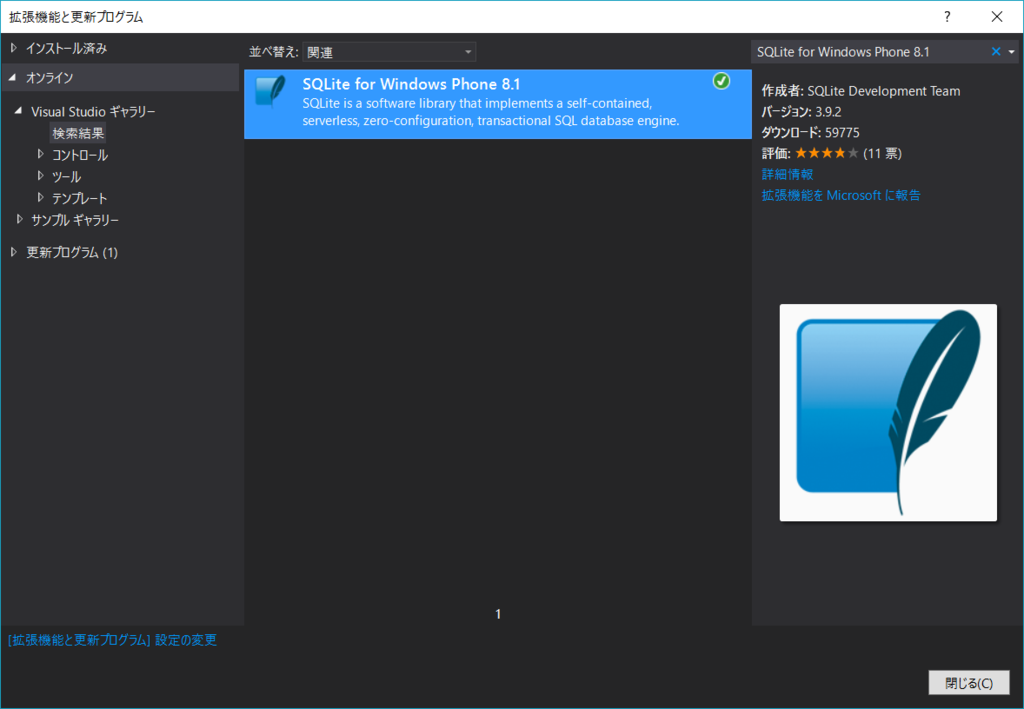This screenshot has height=709, width=1024.
Task: Open the 並べ替え sort combo box
Action: pos(389,52)
